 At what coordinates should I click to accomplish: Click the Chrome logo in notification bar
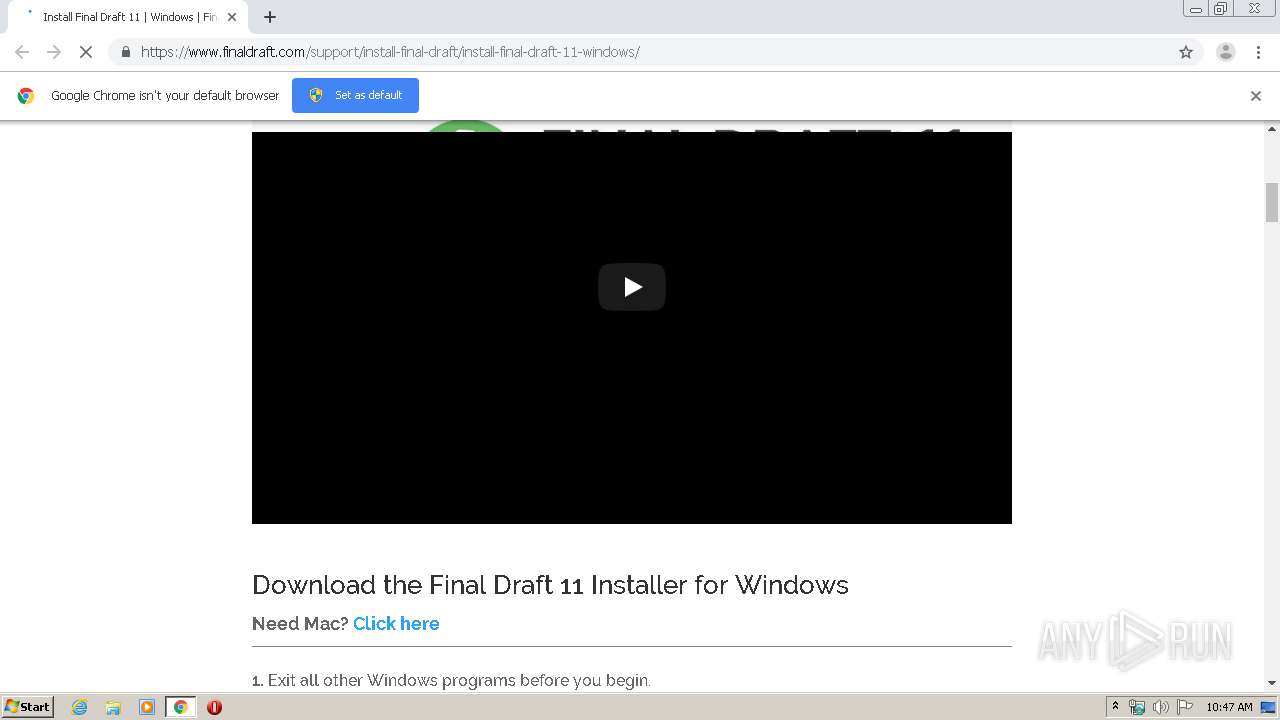point(26,96)
